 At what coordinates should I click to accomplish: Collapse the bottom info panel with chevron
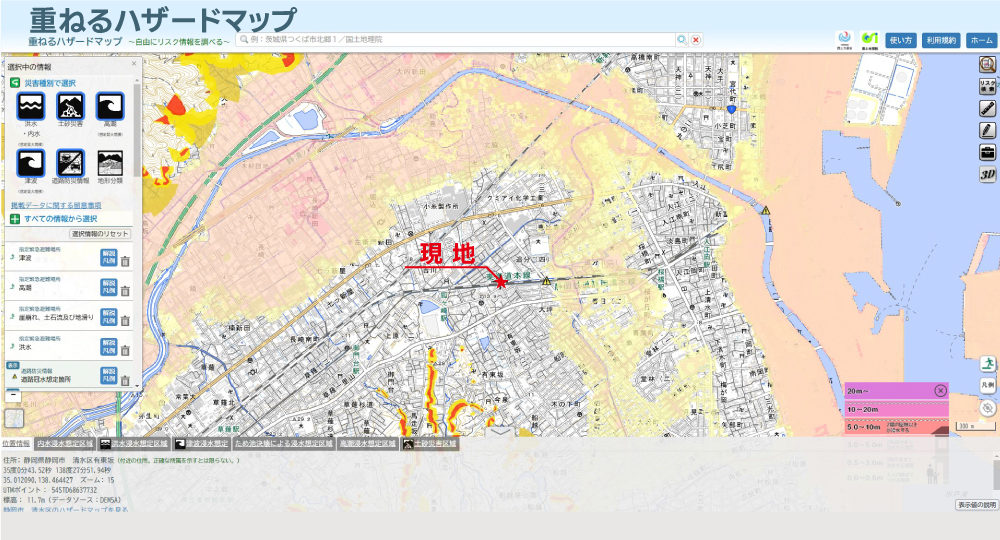499,432
